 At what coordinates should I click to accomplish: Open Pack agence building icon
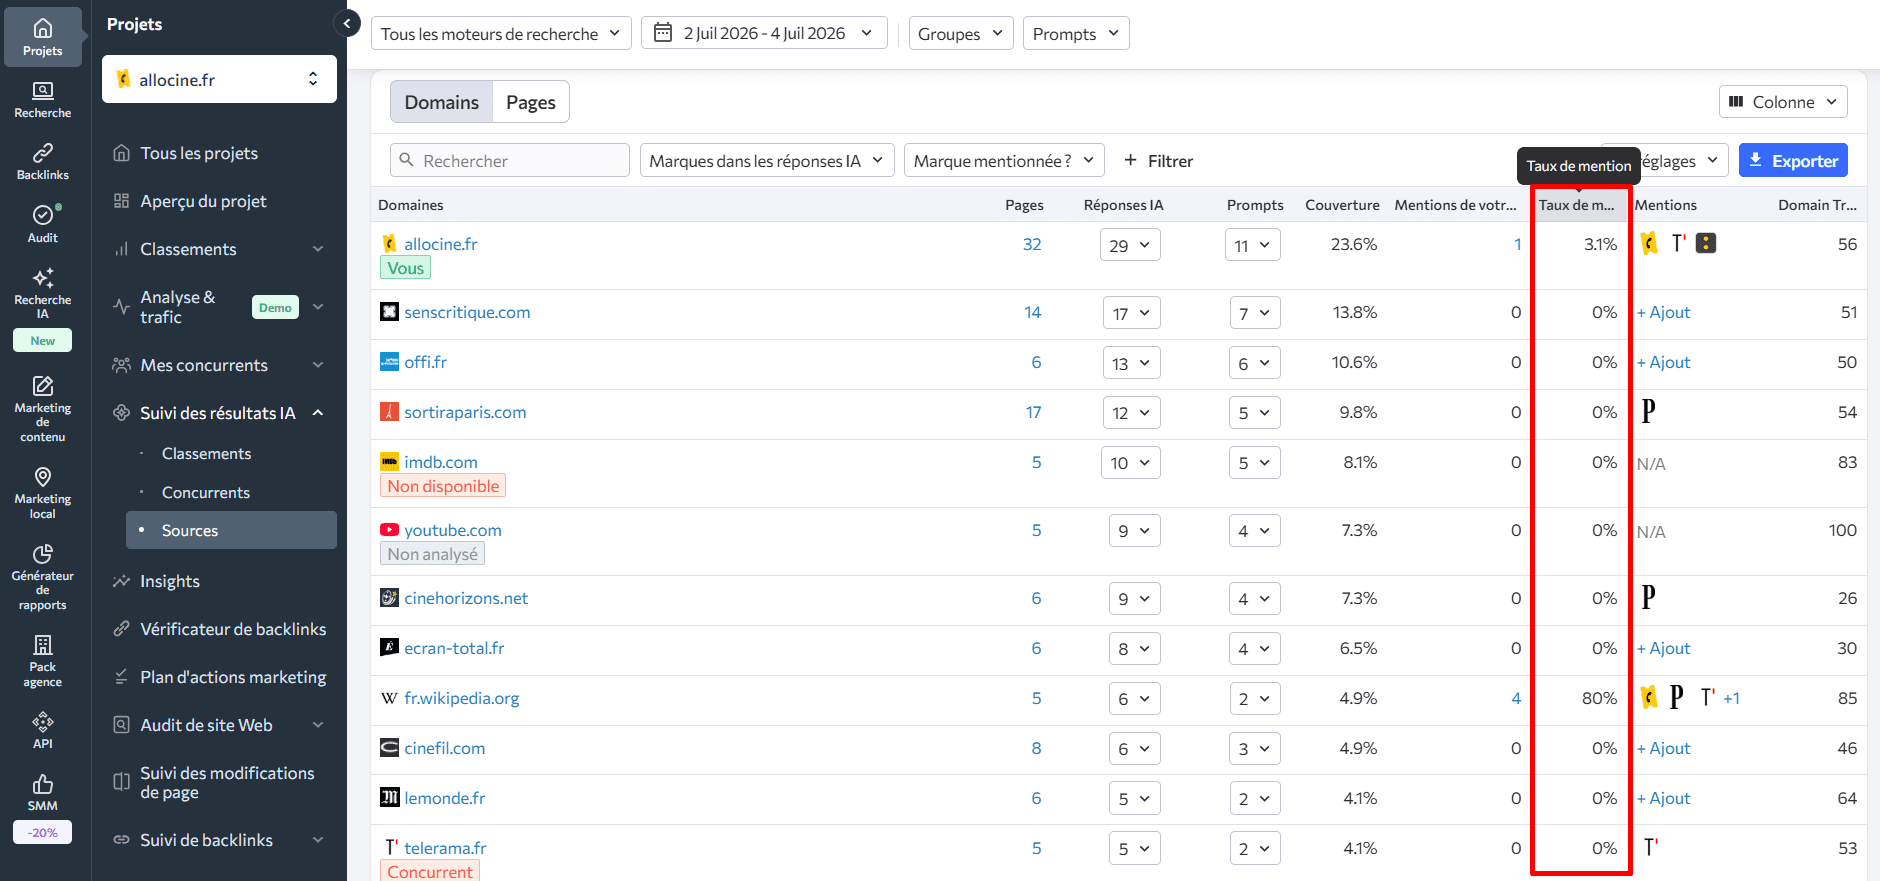pyautogui.click(x=43, y=645)
